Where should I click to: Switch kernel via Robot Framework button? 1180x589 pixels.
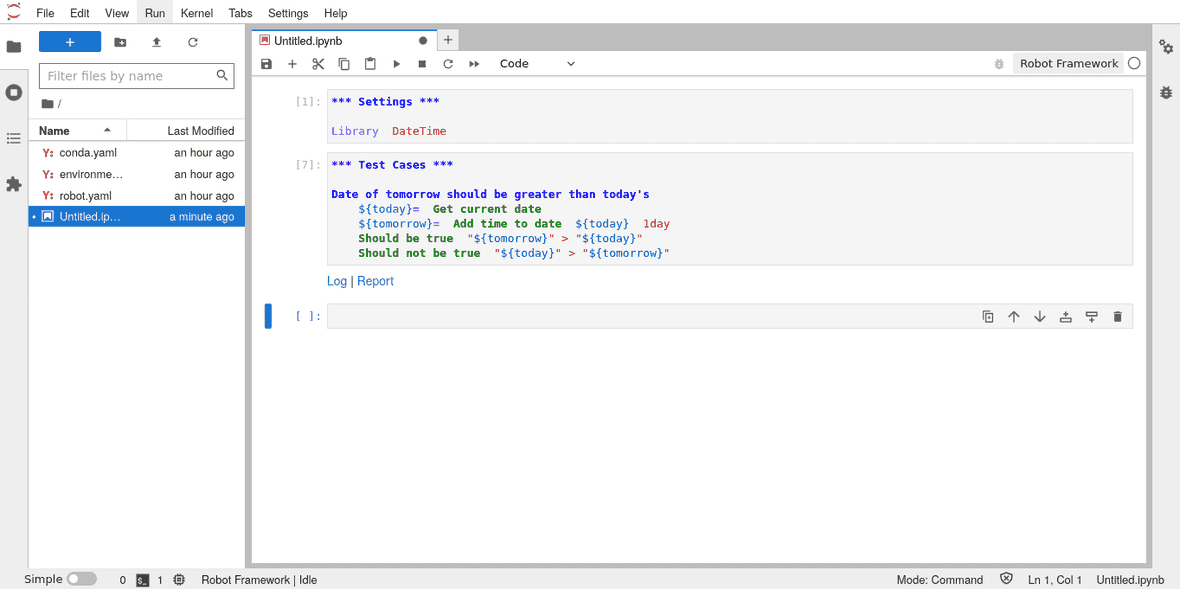click(x=1068, y=63)
